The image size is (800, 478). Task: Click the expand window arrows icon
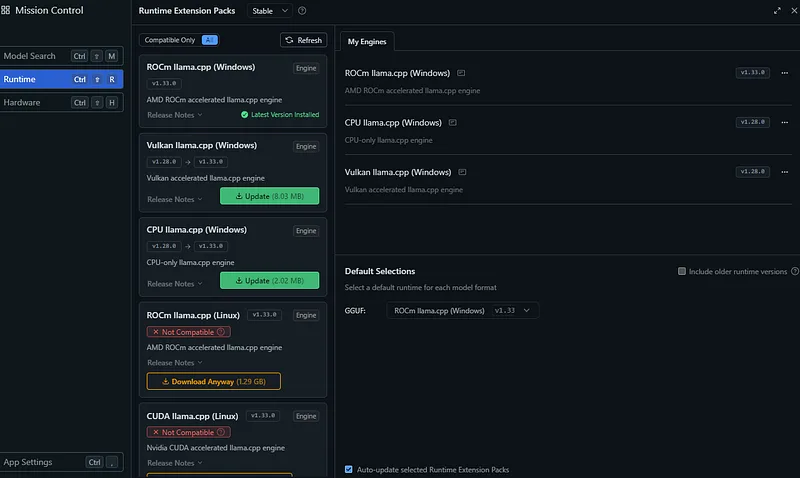777,11
